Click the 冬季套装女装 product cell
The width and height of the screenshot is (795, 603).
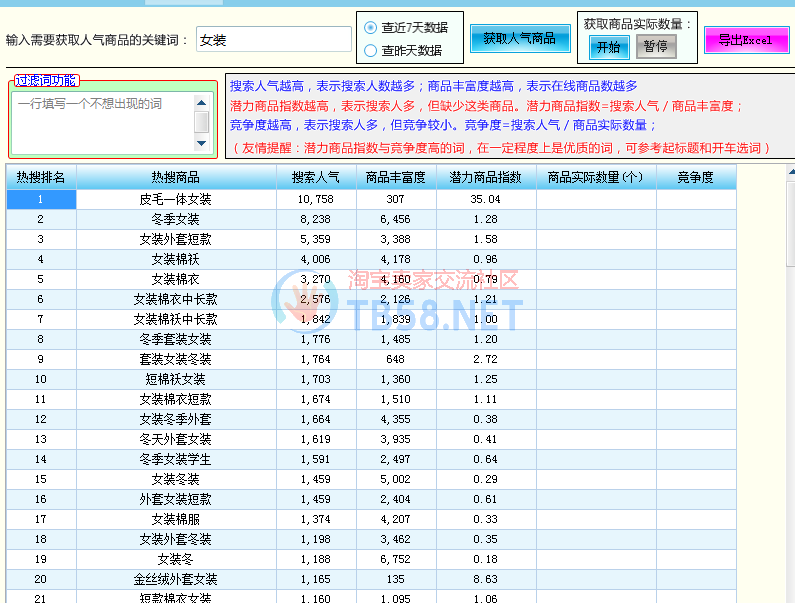point(176,339)
